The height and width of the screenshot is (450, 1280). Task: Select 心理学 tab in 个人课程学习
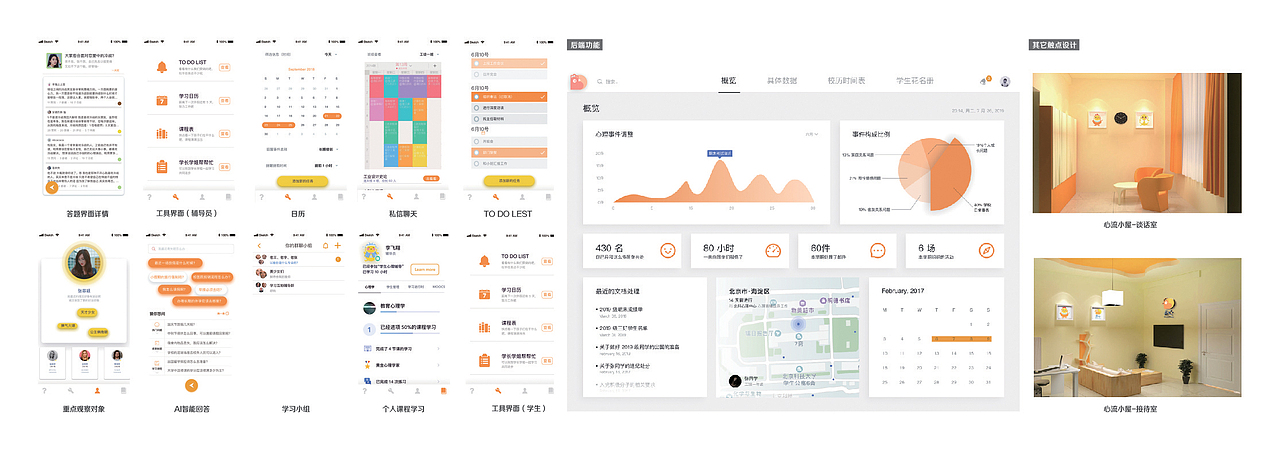point(368,286)
